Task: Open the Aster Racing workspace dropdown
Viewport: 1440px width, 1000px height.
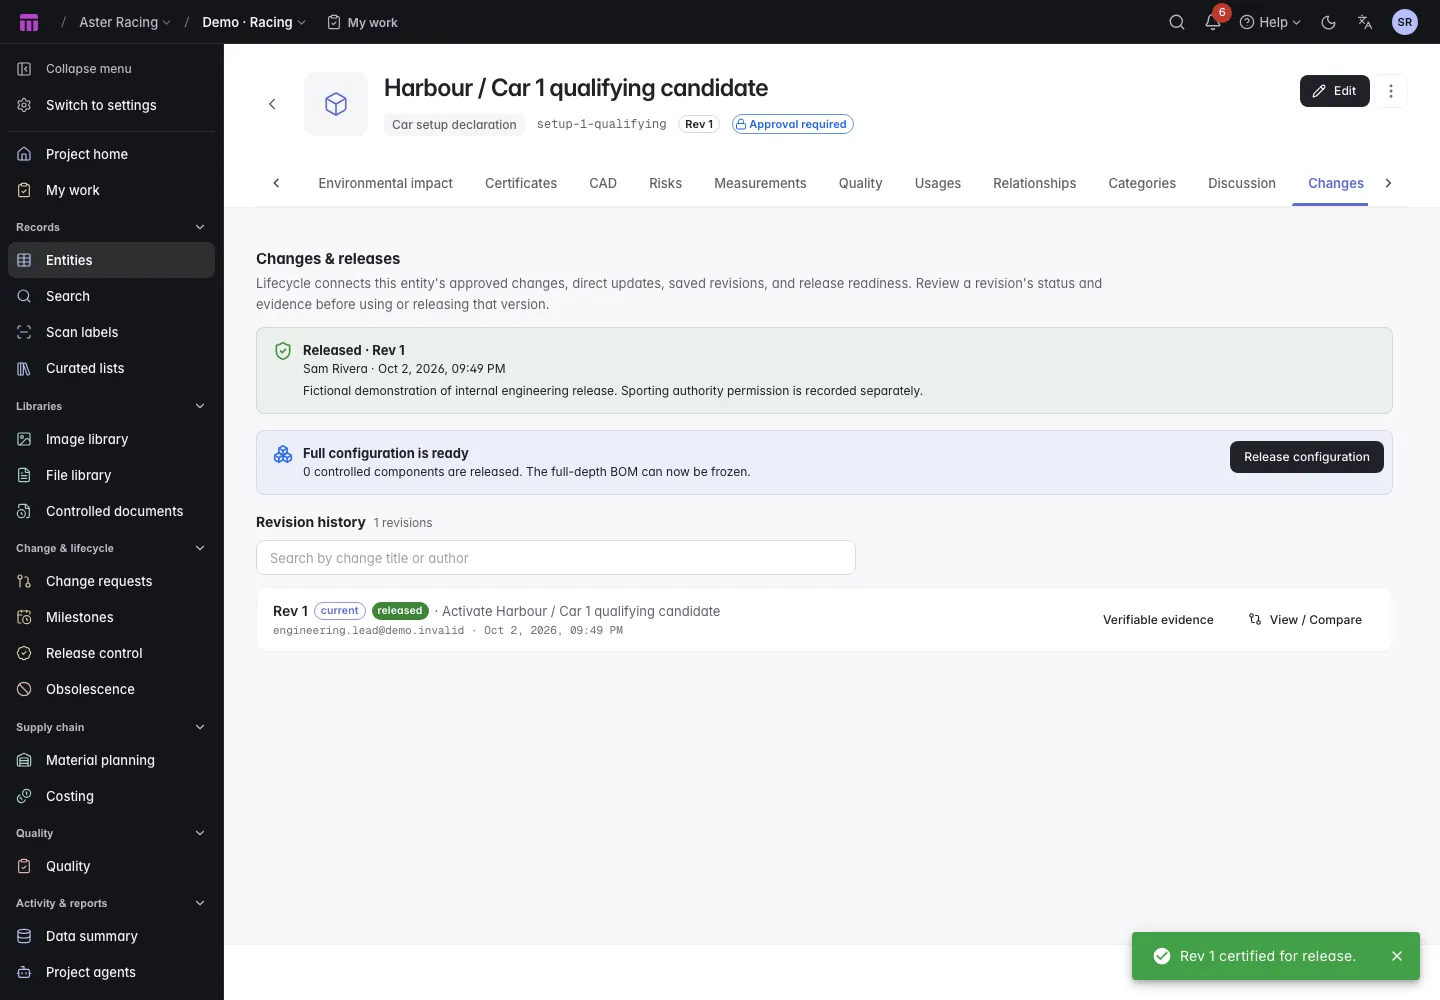Action: (x=125, y=22)
